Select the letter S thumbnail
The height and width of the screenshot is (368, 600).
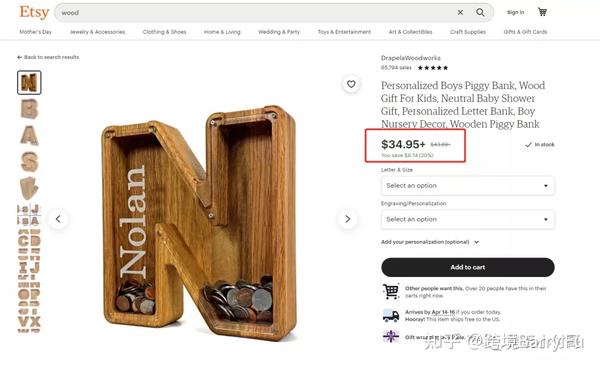click(29, 161)
